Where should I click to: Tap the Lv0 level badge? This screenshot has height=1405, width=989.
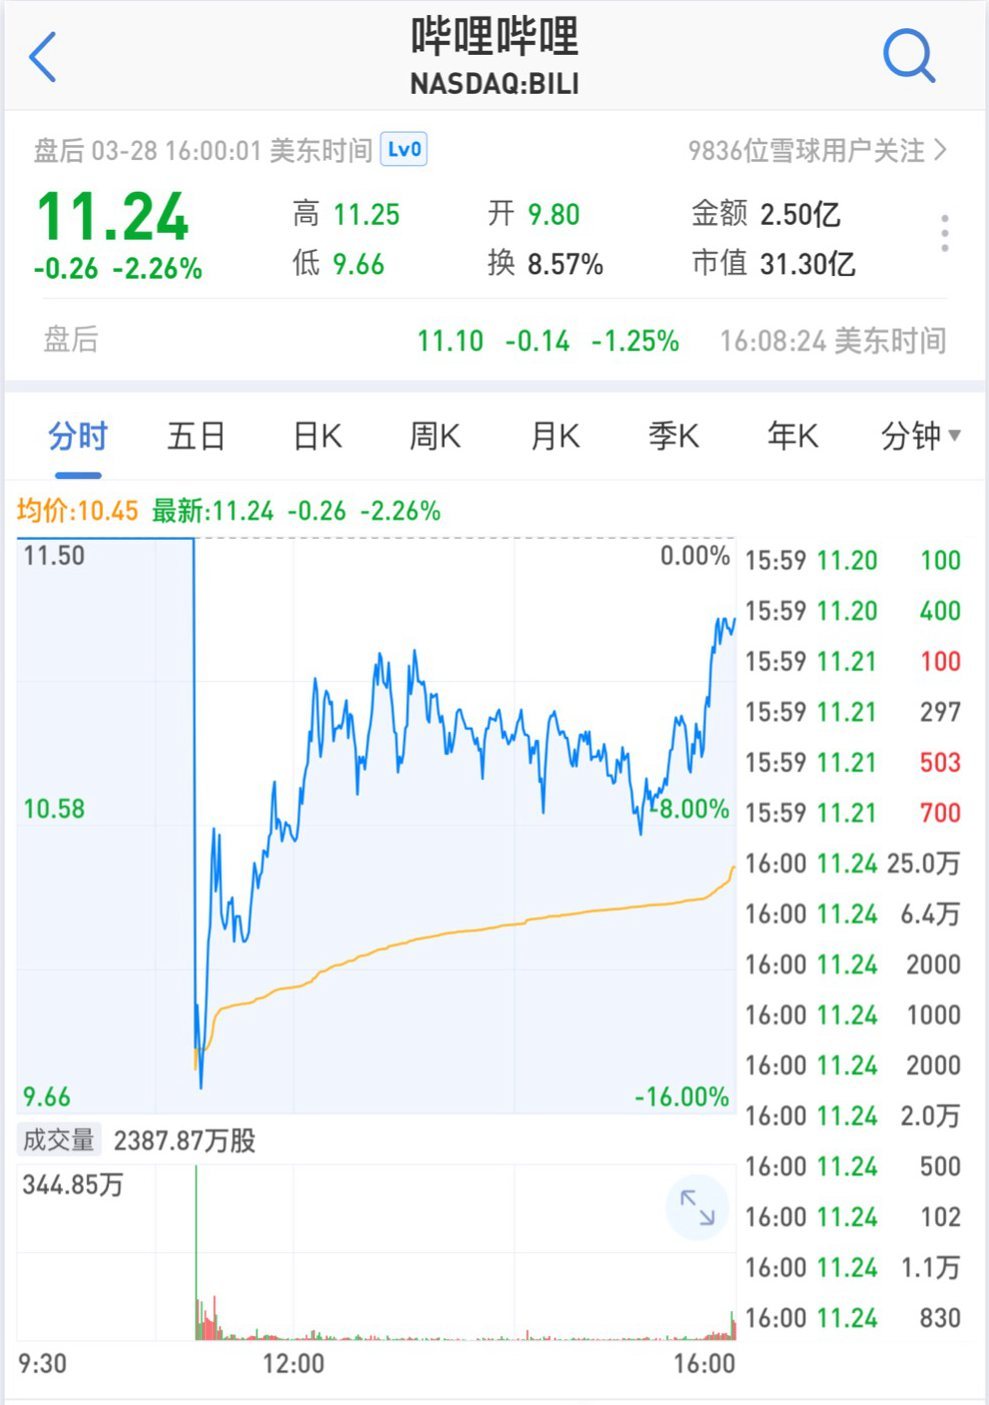tap(404, 150)
